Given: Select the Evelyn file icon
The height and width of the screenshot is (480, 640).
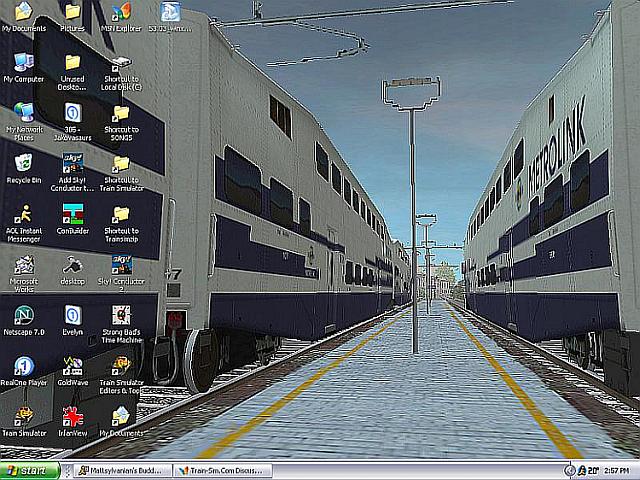Looking at the screenshot, I should tap(73, 320).
